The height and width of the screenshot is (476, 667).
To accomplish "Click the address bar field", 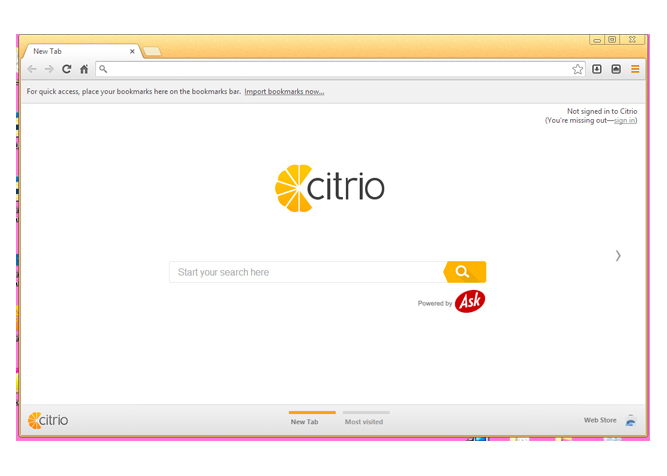I will (x=338, y=69).
